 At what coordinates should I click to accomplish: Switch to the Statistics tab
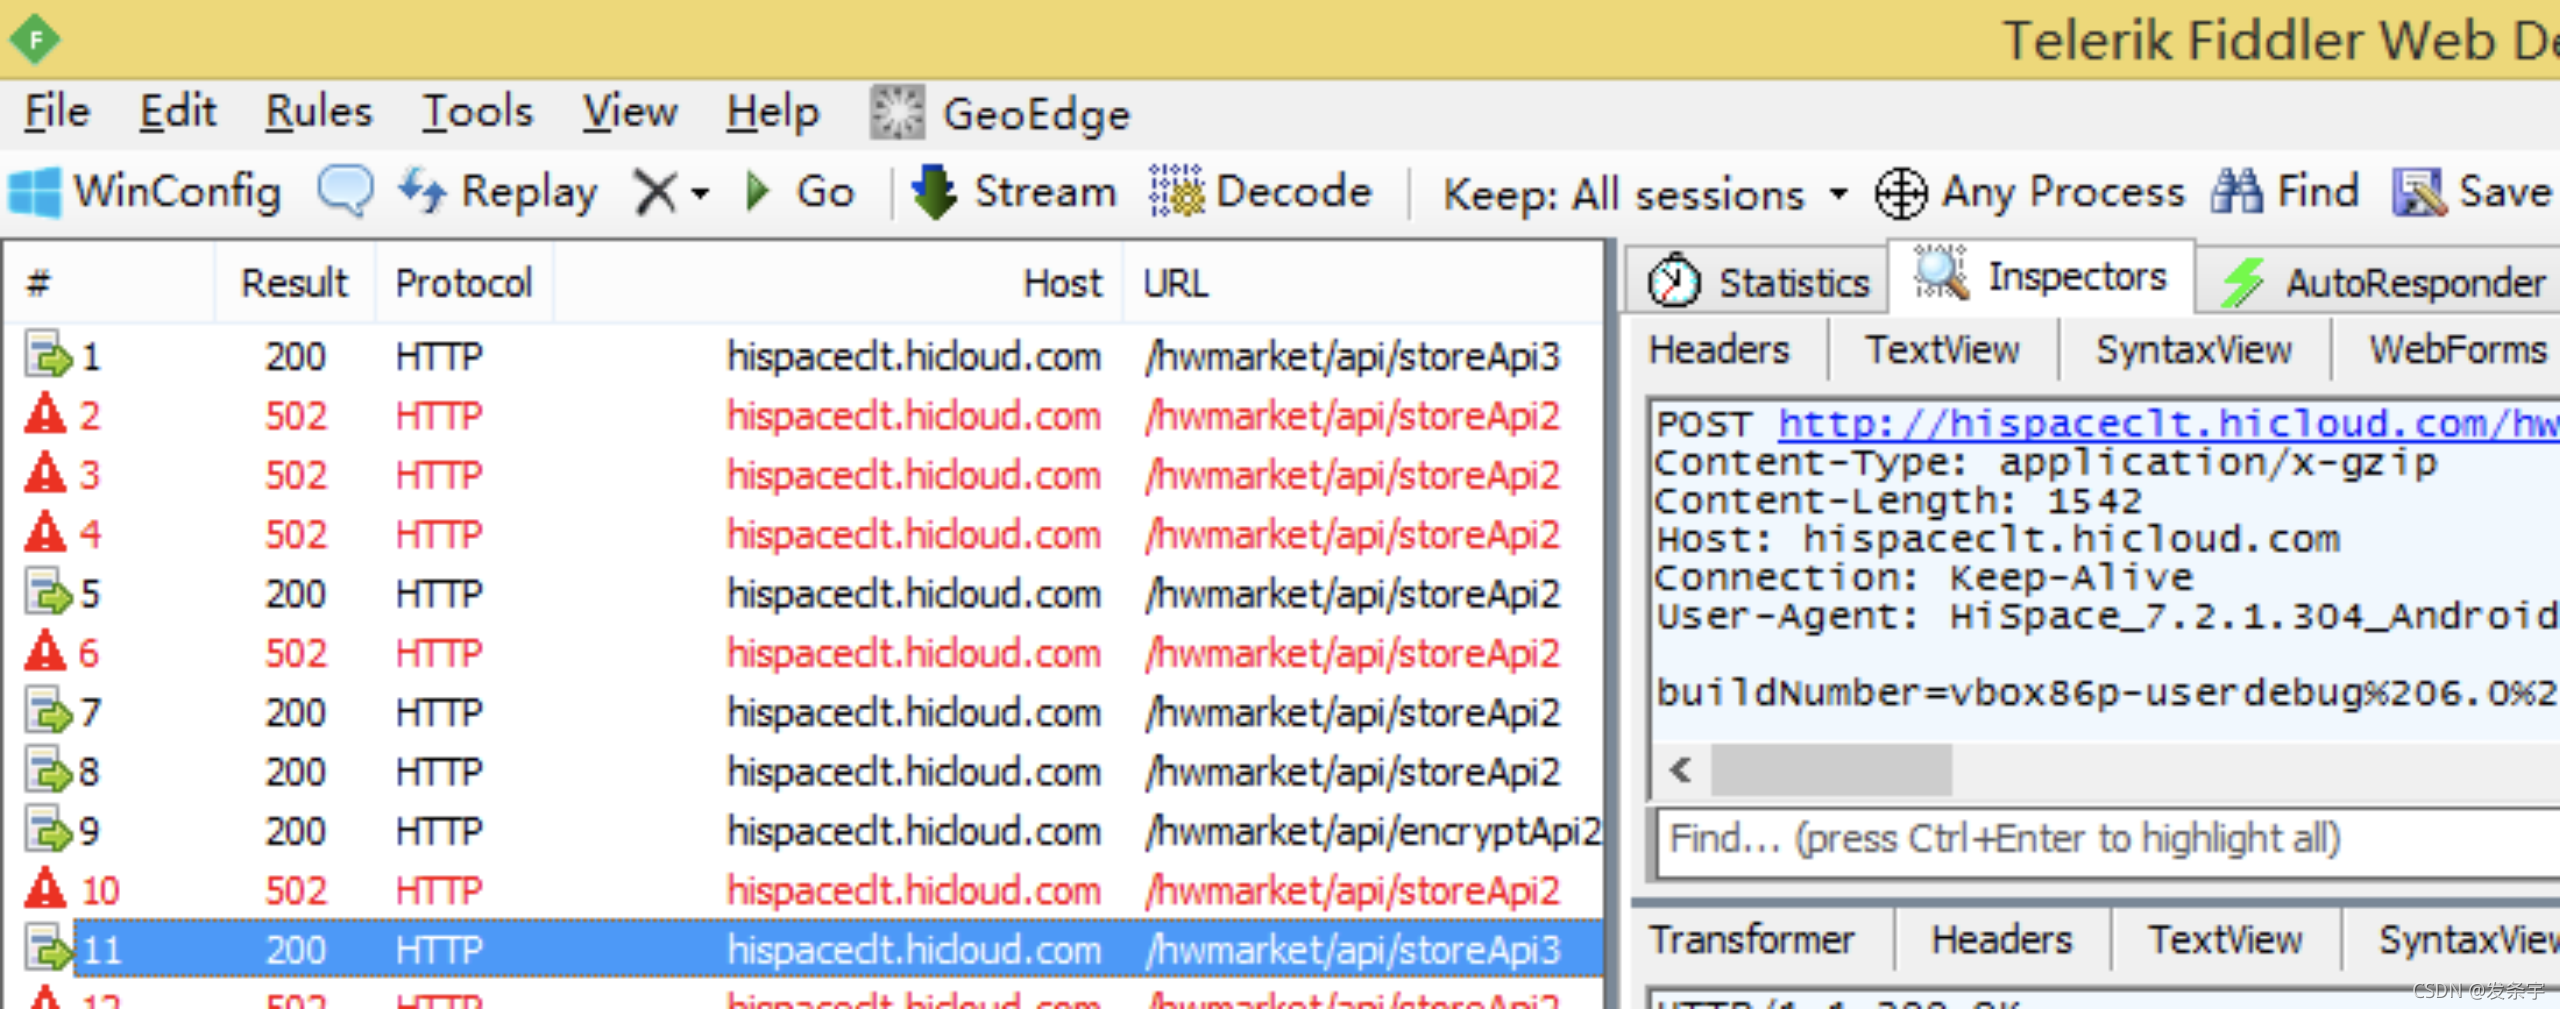pyautogui.click(x=1759, y=282)
